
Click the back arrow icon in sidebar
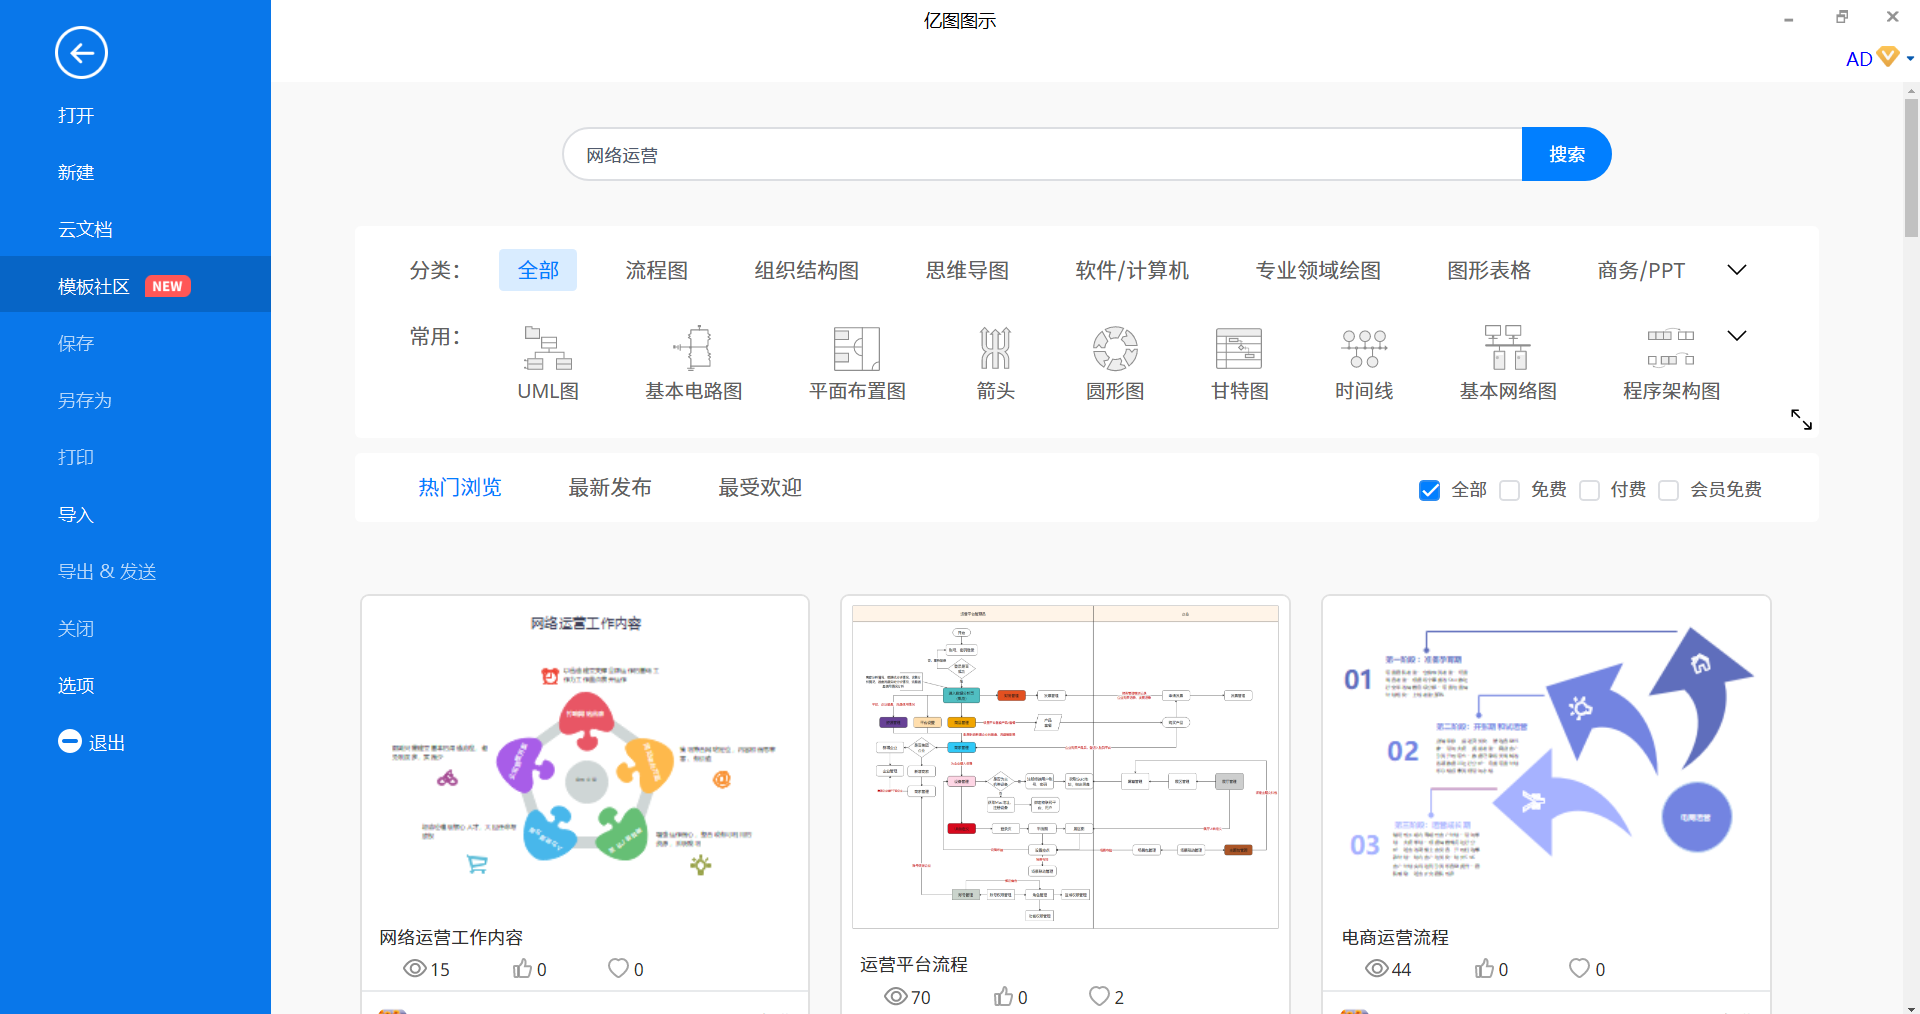click(x=81, y=53)
